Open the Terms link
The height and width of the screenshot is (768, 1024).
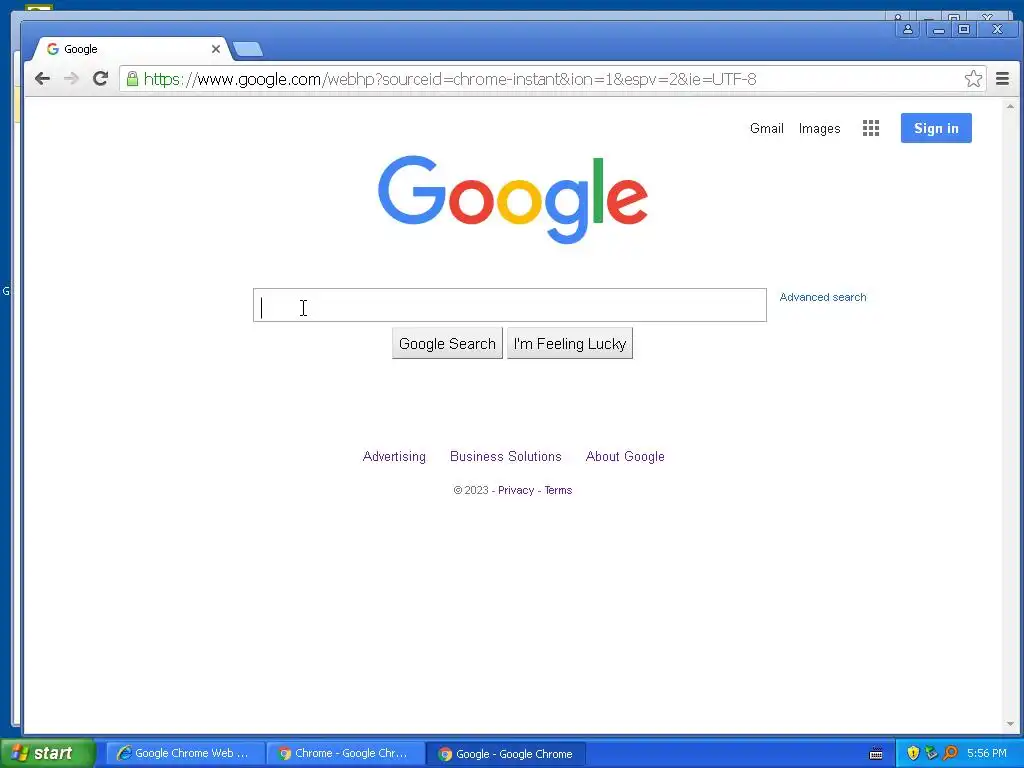(x=558, y=490)
